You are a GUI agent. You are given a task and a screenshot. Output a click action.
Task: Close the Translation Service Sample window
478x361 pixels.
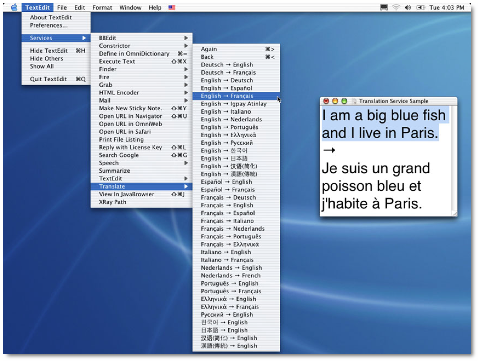coord(326,101)
